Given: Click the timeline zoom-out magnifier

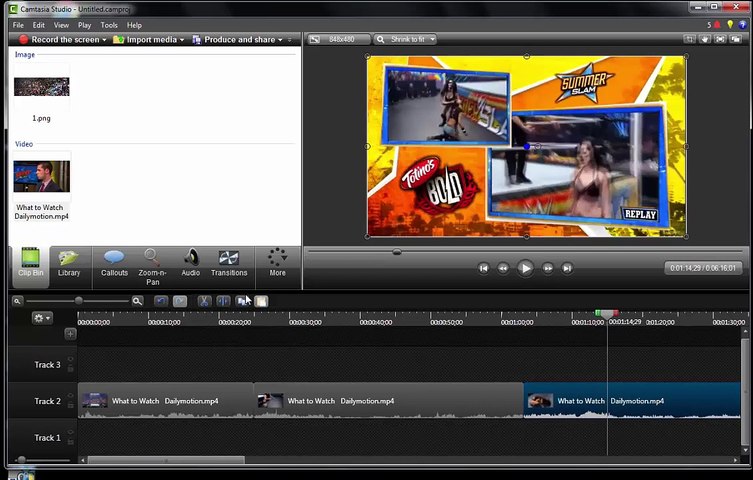Looking at the screenshot, I should pyautogui.click(x=17, y=301).
